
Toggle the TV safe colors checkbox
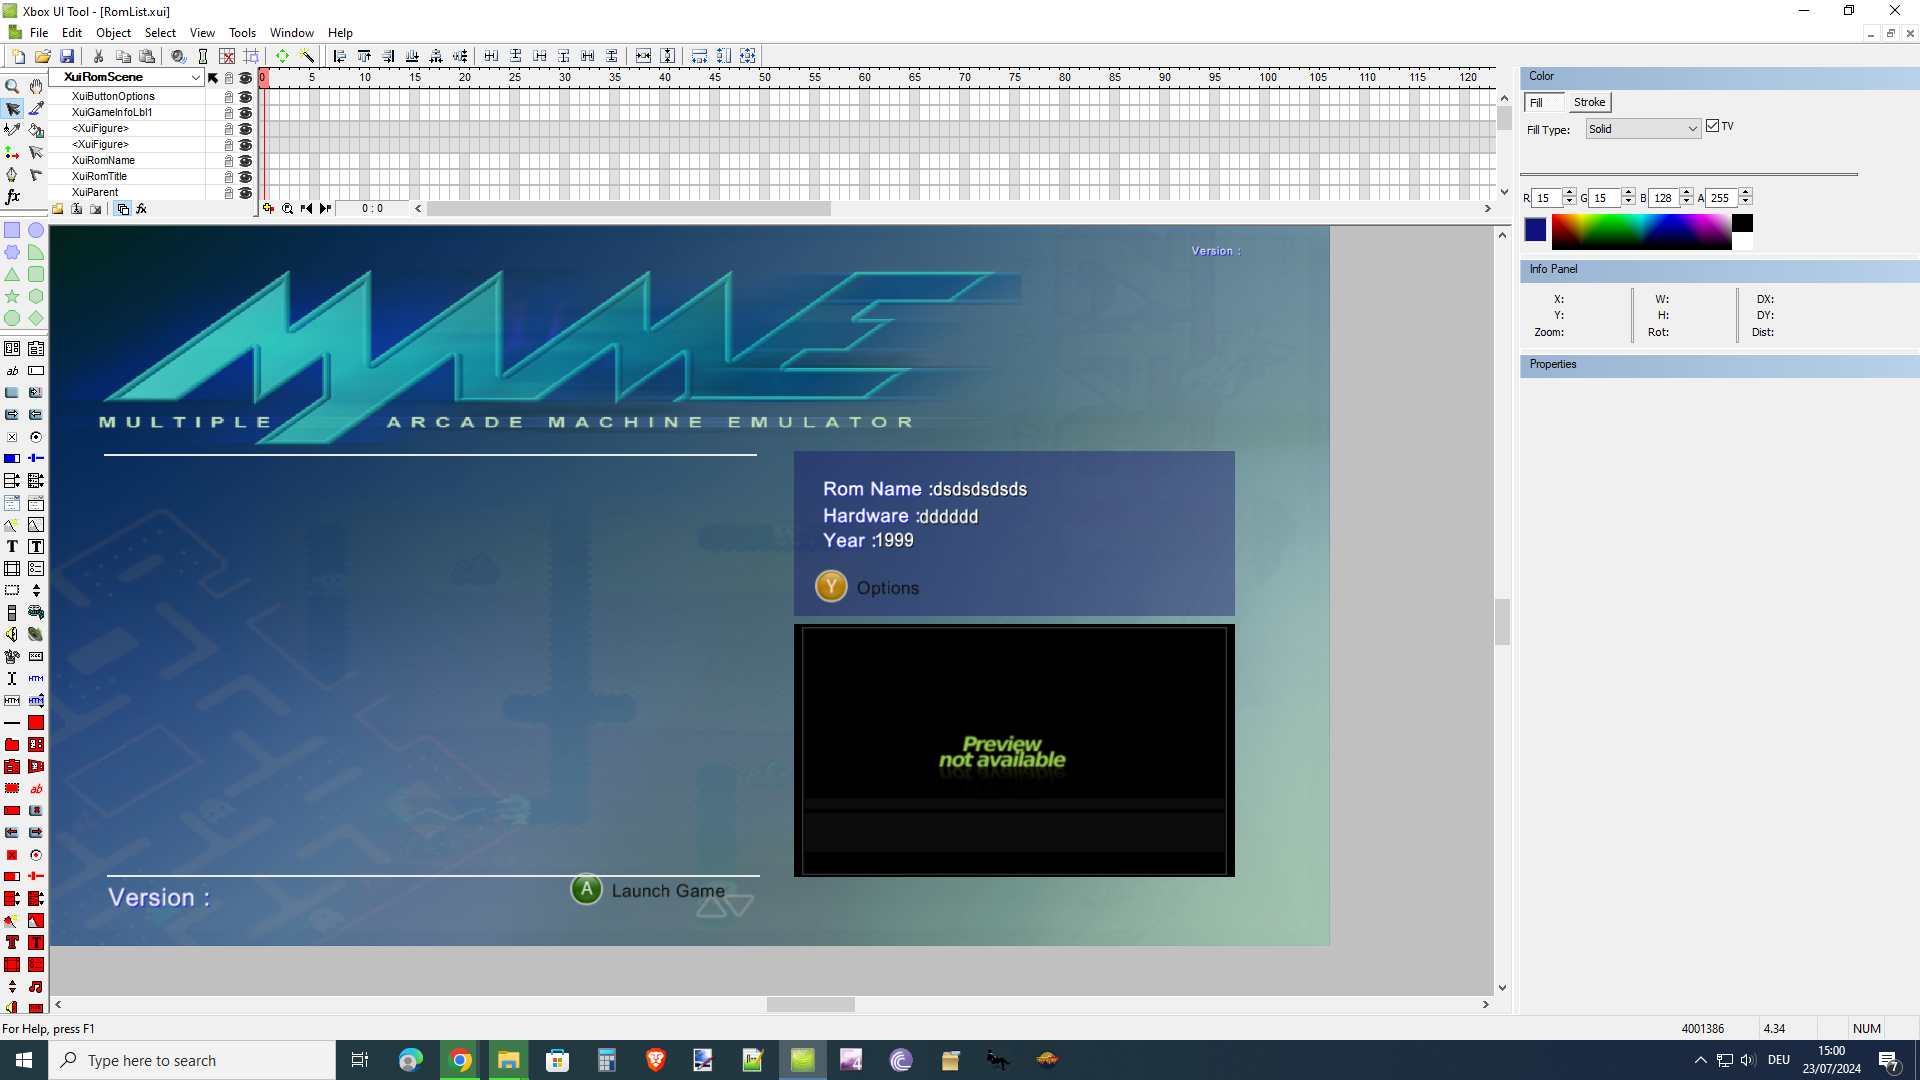click(1712, 126)
